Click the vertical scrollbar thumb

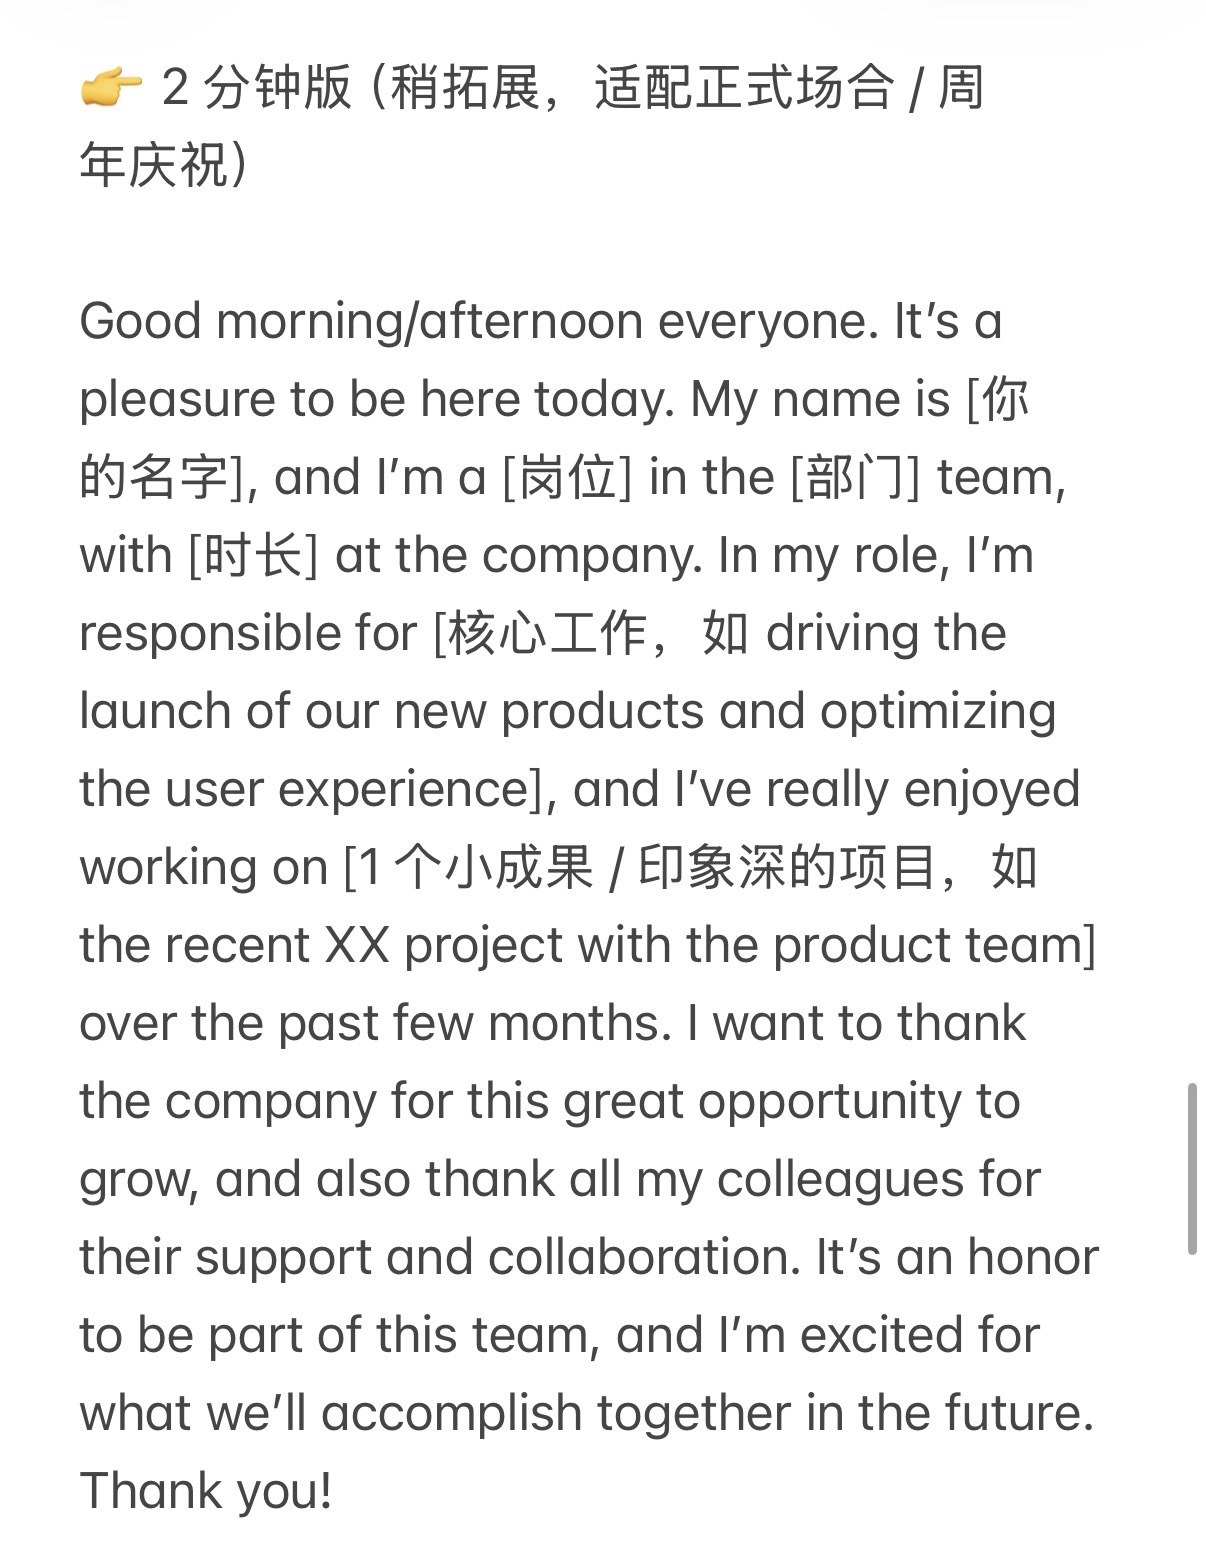point(1191,1167)
